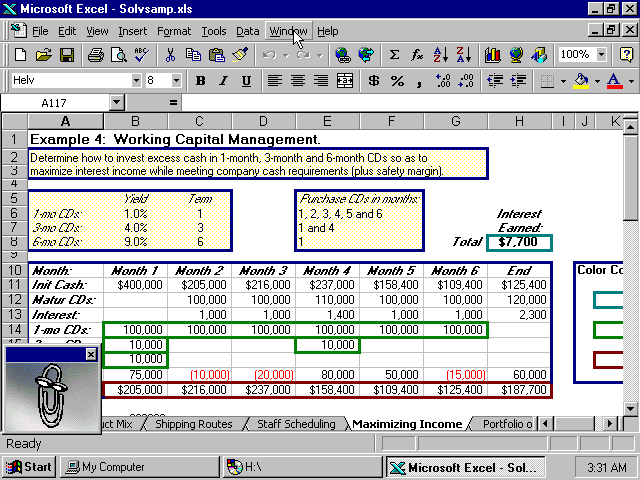Viewport: 640px width, 480px height.
Task: Expand the Name Box dropdown arrow
Action: 116,102
